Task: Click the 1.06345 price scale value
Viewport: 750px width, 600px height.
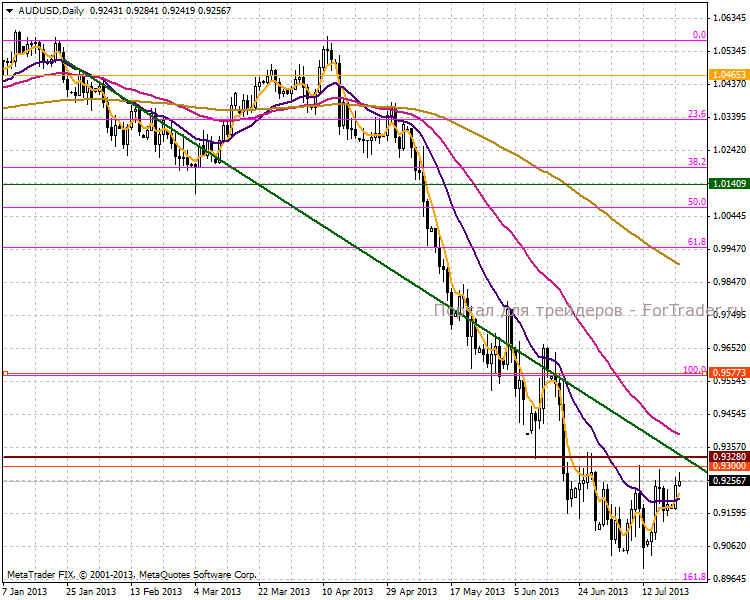Action: [729, 18]
